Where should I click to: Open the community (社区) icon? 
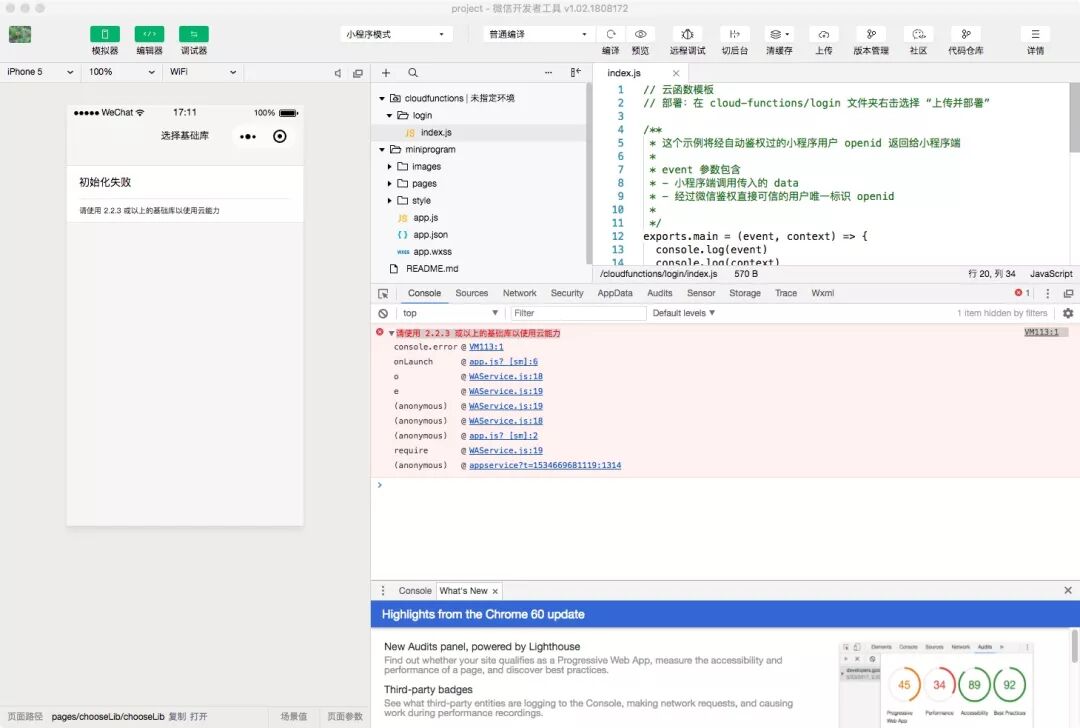point(918,34)
